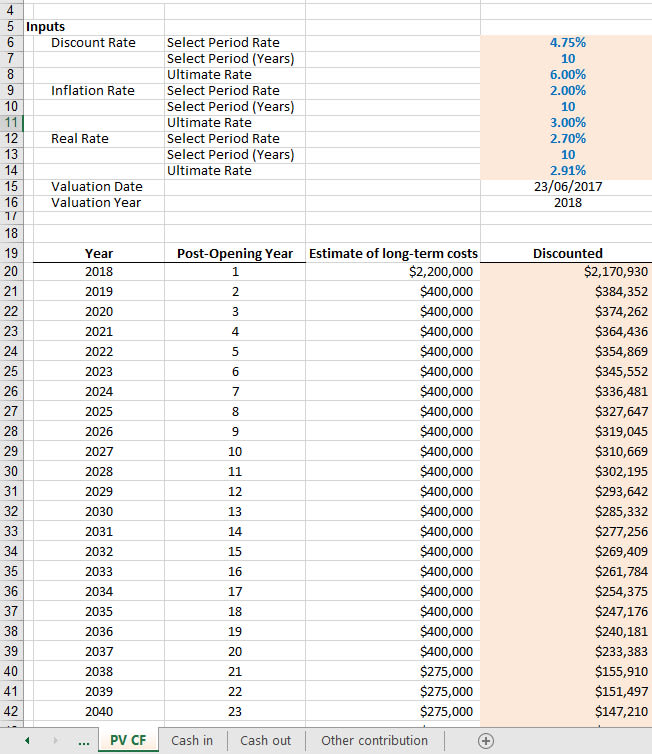Go to next sheet tabs arrow

pyautogui.click(x=55, y=741)
